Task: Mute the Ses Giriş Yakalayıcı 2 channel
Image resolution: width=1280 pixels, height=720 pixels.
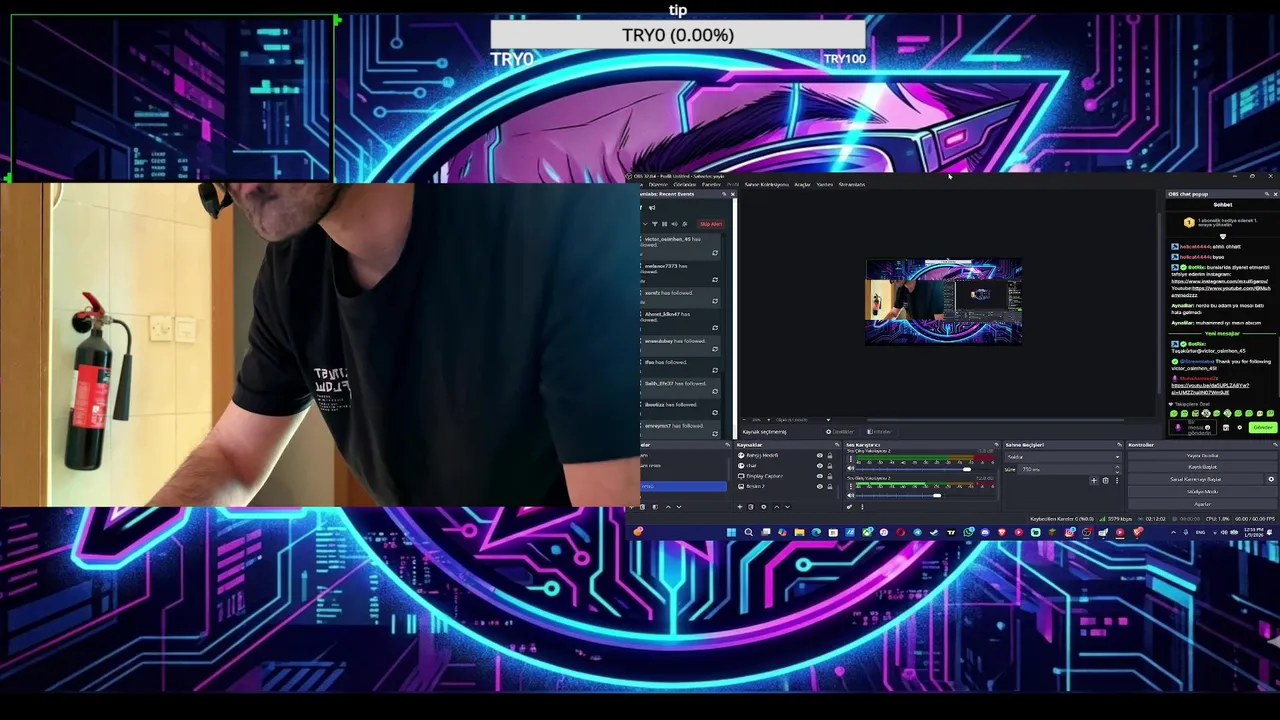Action: tap(851, 495)
